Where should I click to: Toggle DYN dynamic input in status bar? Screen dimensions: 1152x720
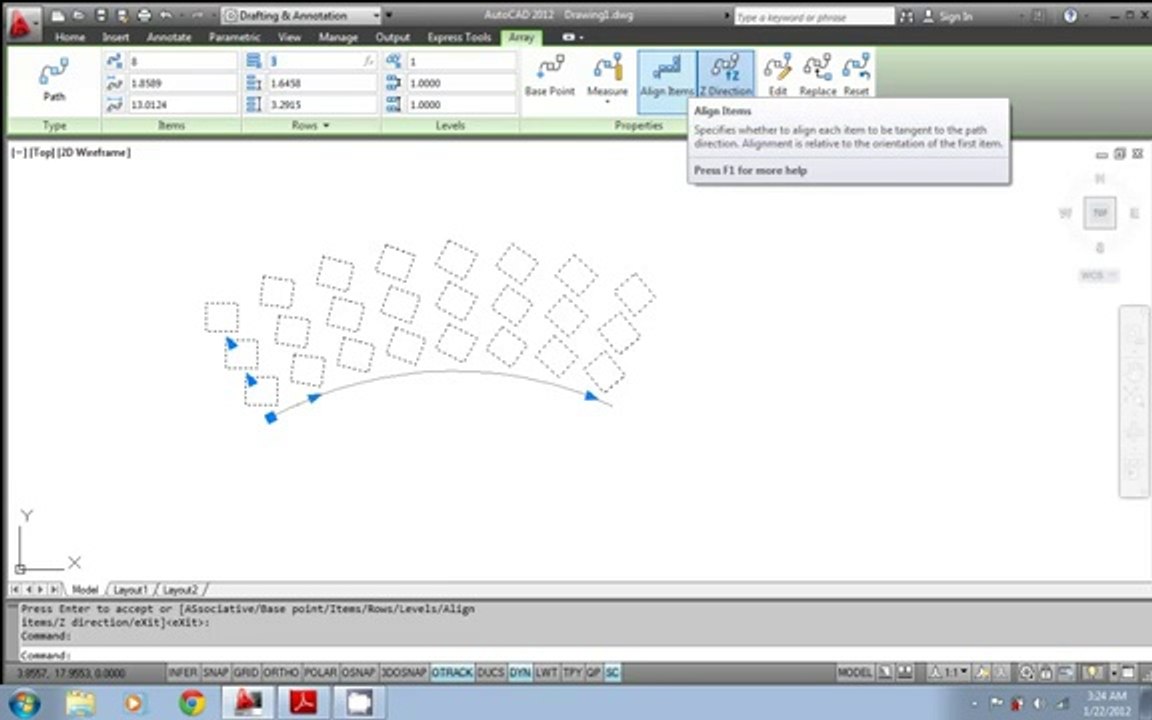[x=519, y=672]
